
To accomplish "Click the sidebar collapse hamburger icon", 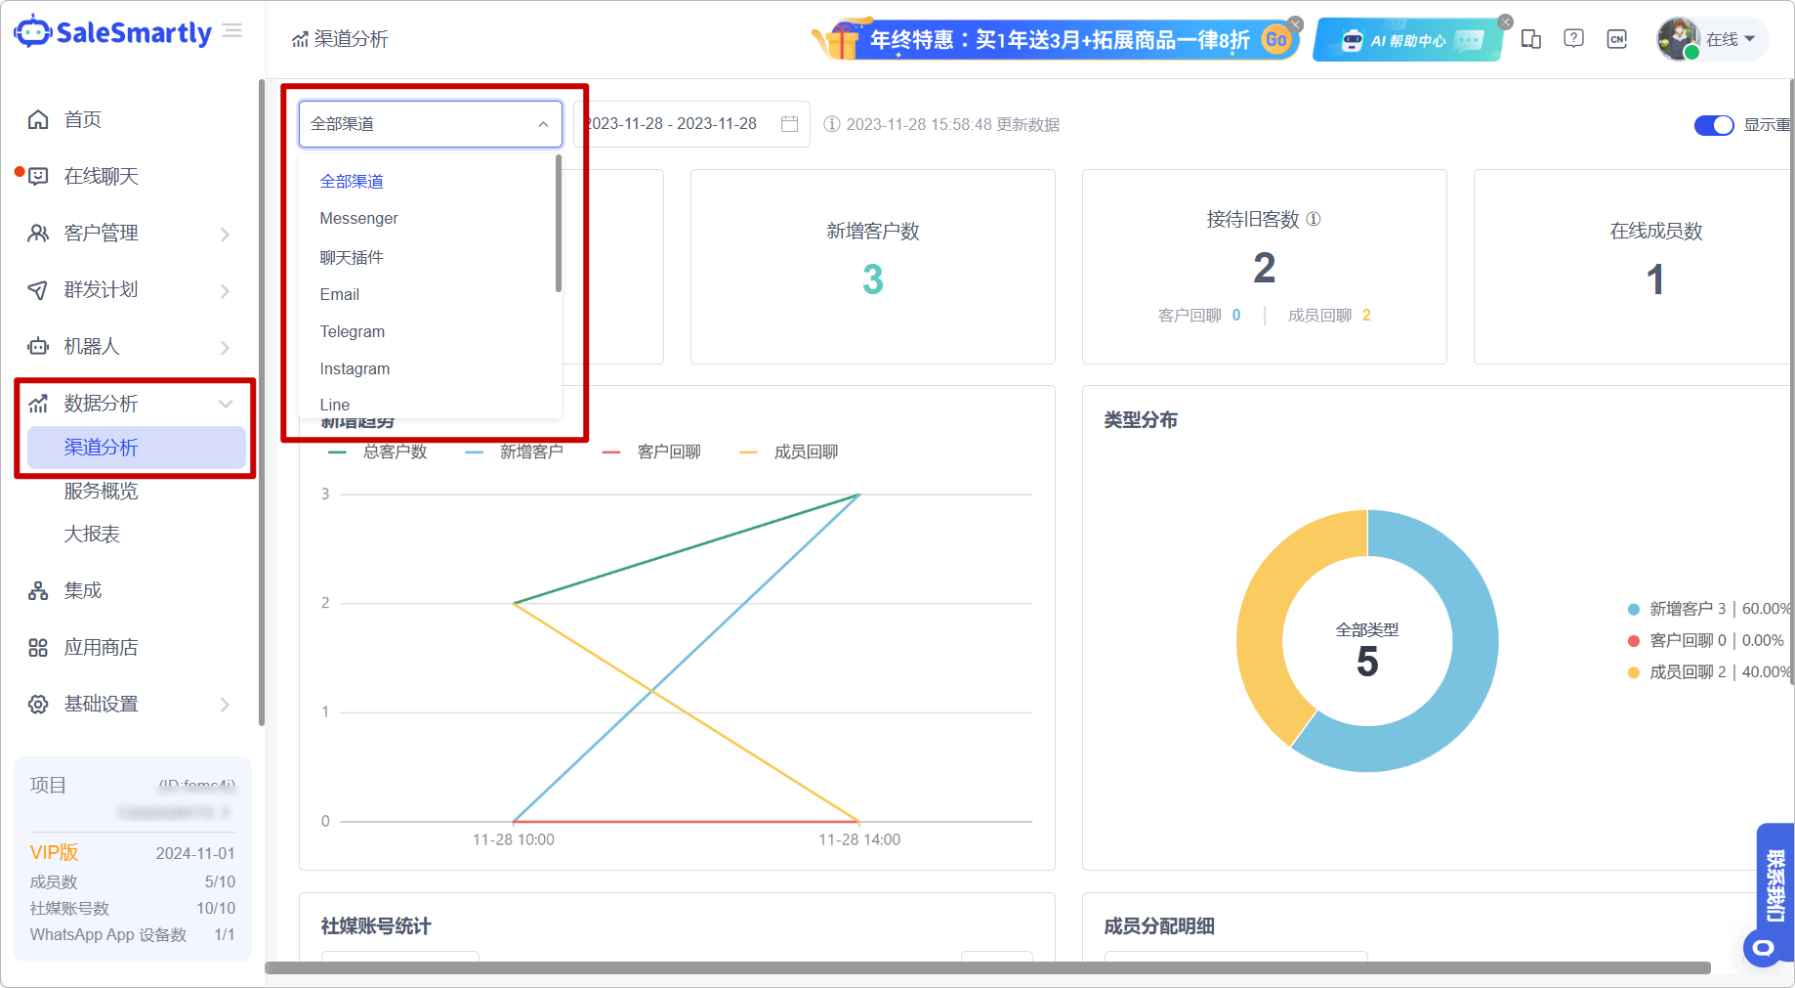I will point(233,31).
